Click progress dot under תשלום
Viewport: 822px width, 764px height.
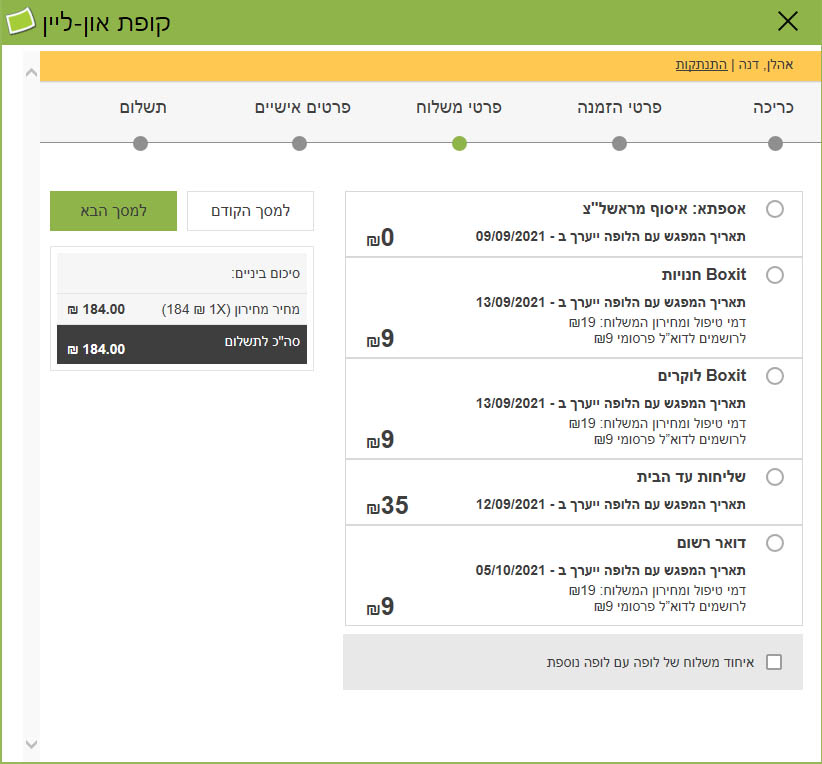(140, 143)
